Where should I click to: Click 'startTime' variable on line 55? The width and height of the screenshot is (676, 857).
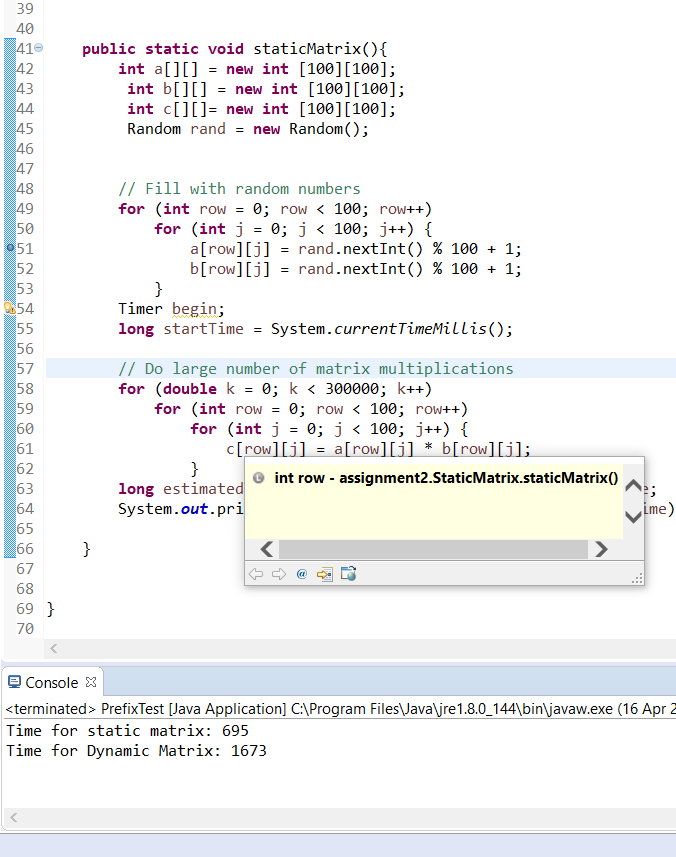point(203,328)
